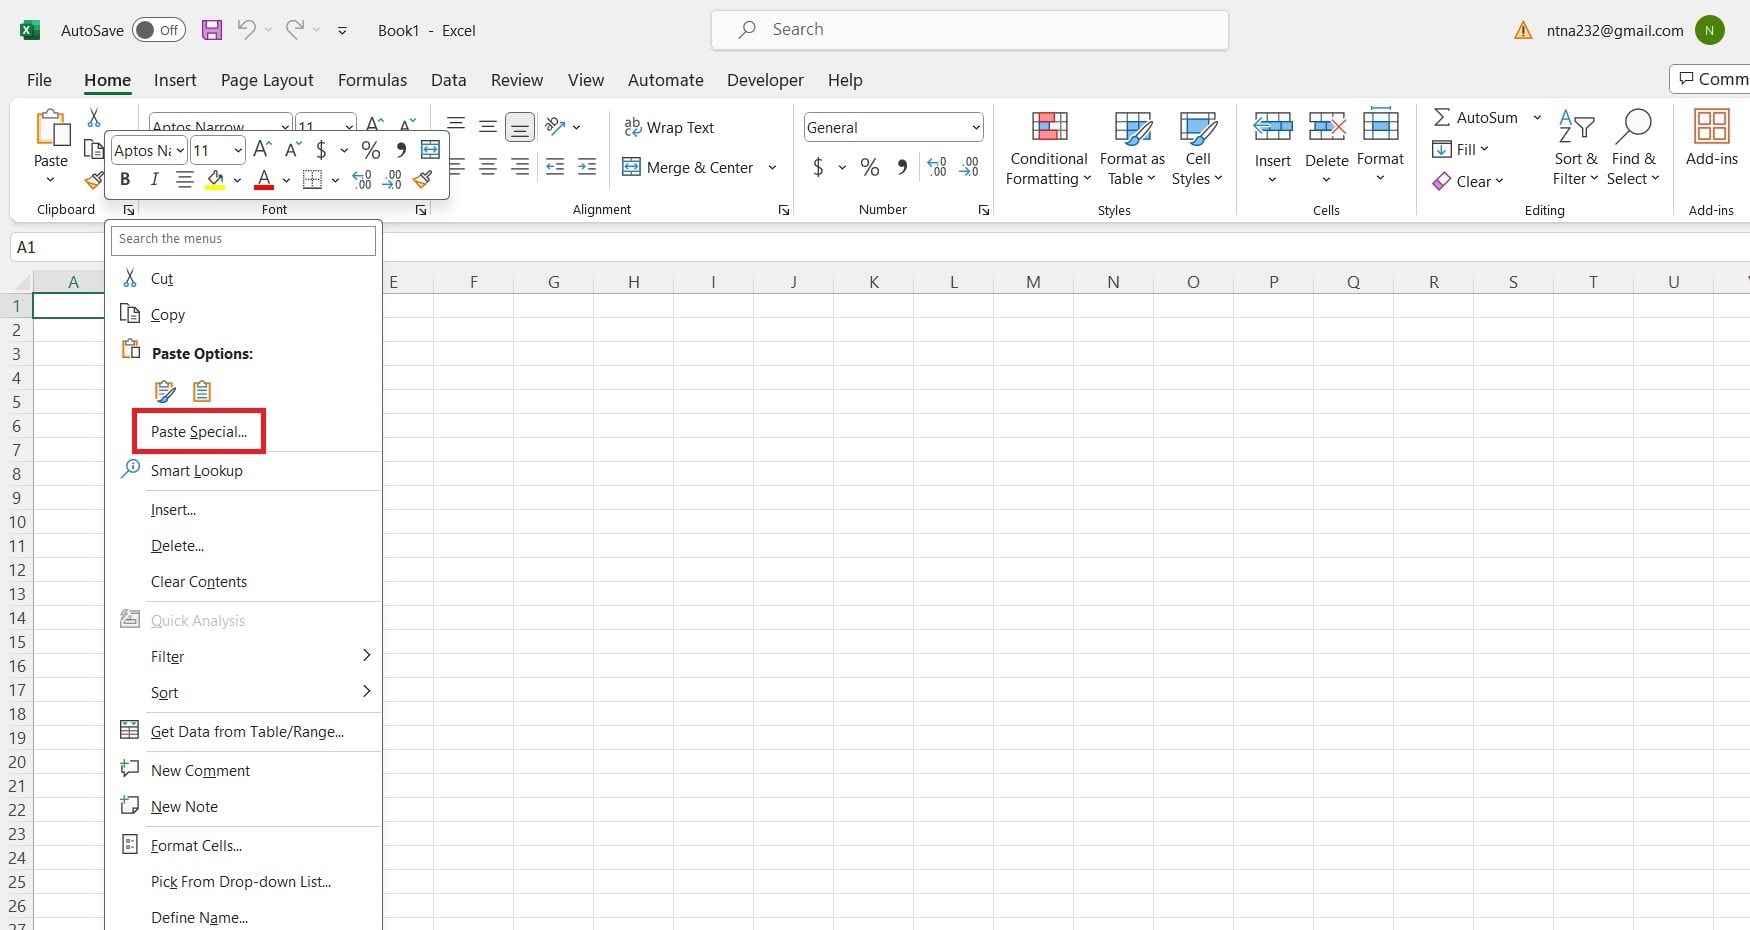Open Format as Table gallery

click(x=1132, y=148)
